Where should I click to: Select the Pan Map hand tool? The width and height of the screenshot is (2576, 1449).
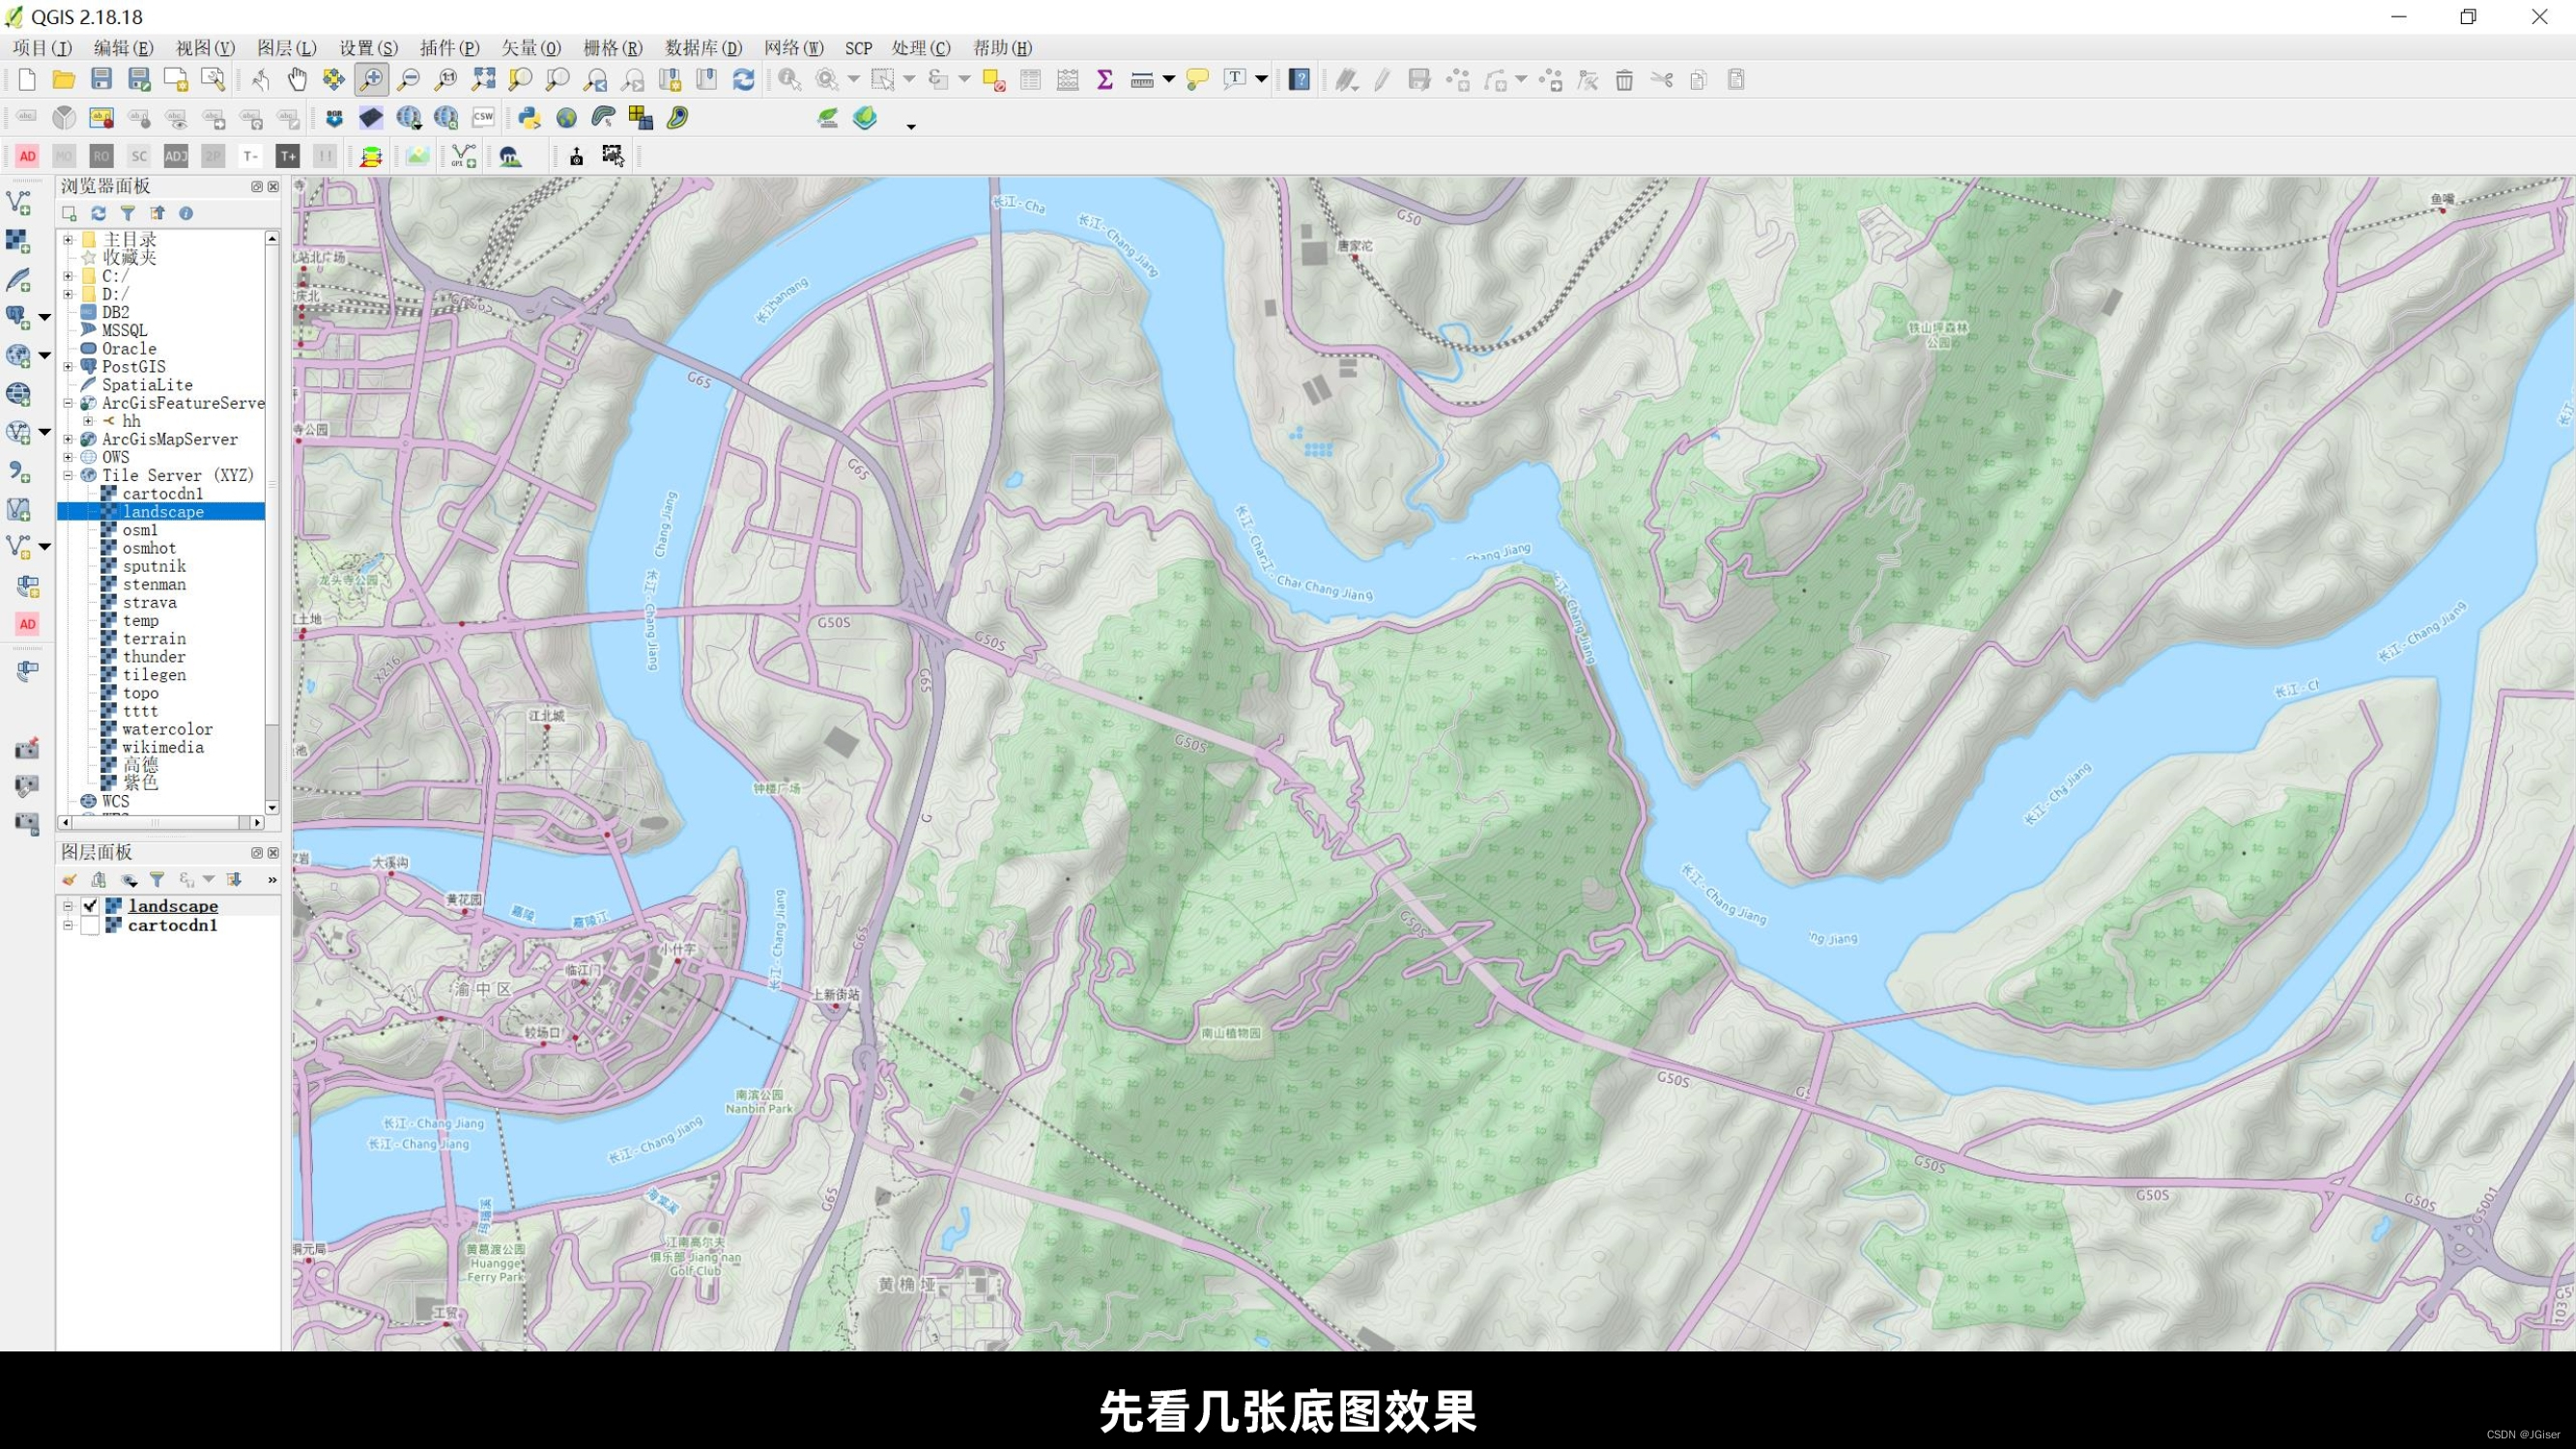point(297,79)
